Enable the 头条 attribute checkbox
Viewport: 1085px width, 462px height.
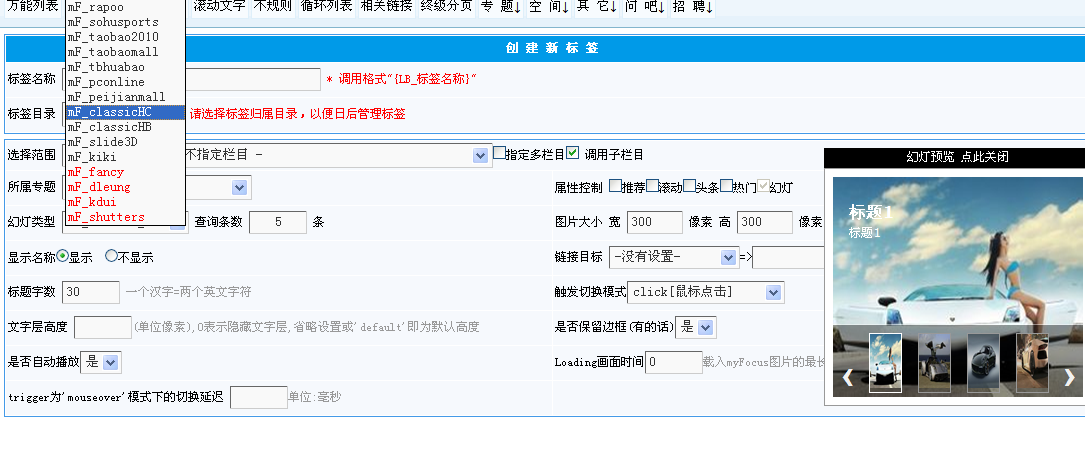[x=689, y=185]
